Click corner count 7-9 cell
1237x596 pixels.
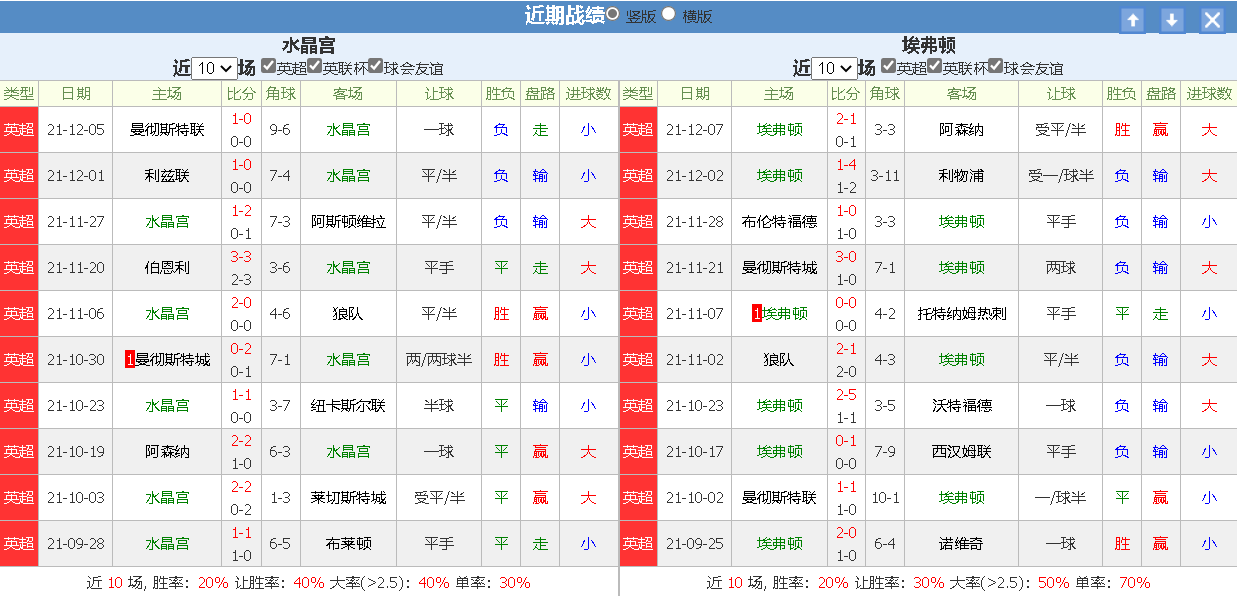pos(885,451)
